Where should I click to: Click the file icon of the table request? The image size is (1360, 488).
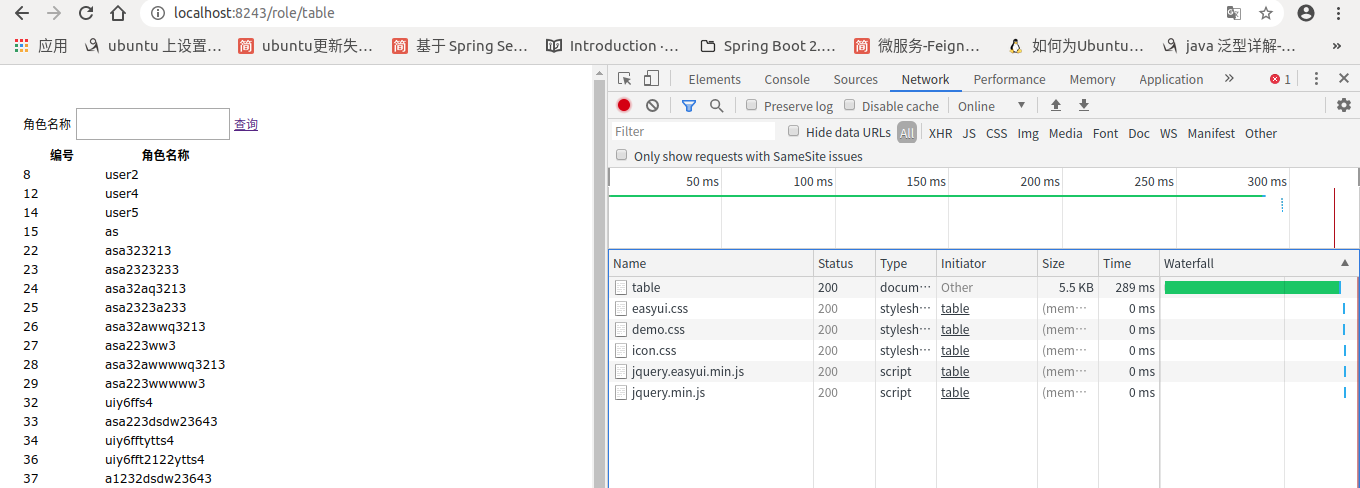coord(621,288)
